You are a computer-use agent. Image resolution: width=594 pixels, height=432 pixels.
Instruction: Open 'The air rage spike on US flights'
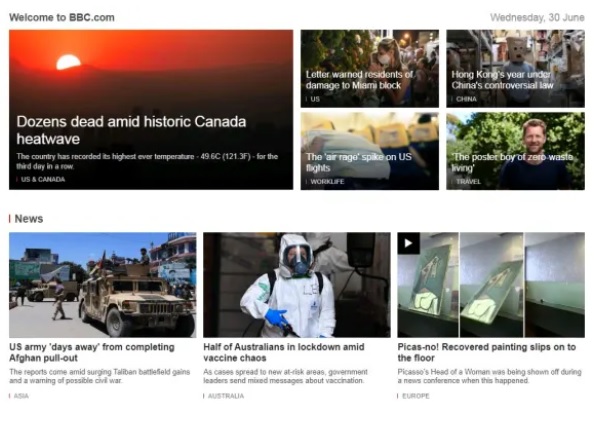358,162
